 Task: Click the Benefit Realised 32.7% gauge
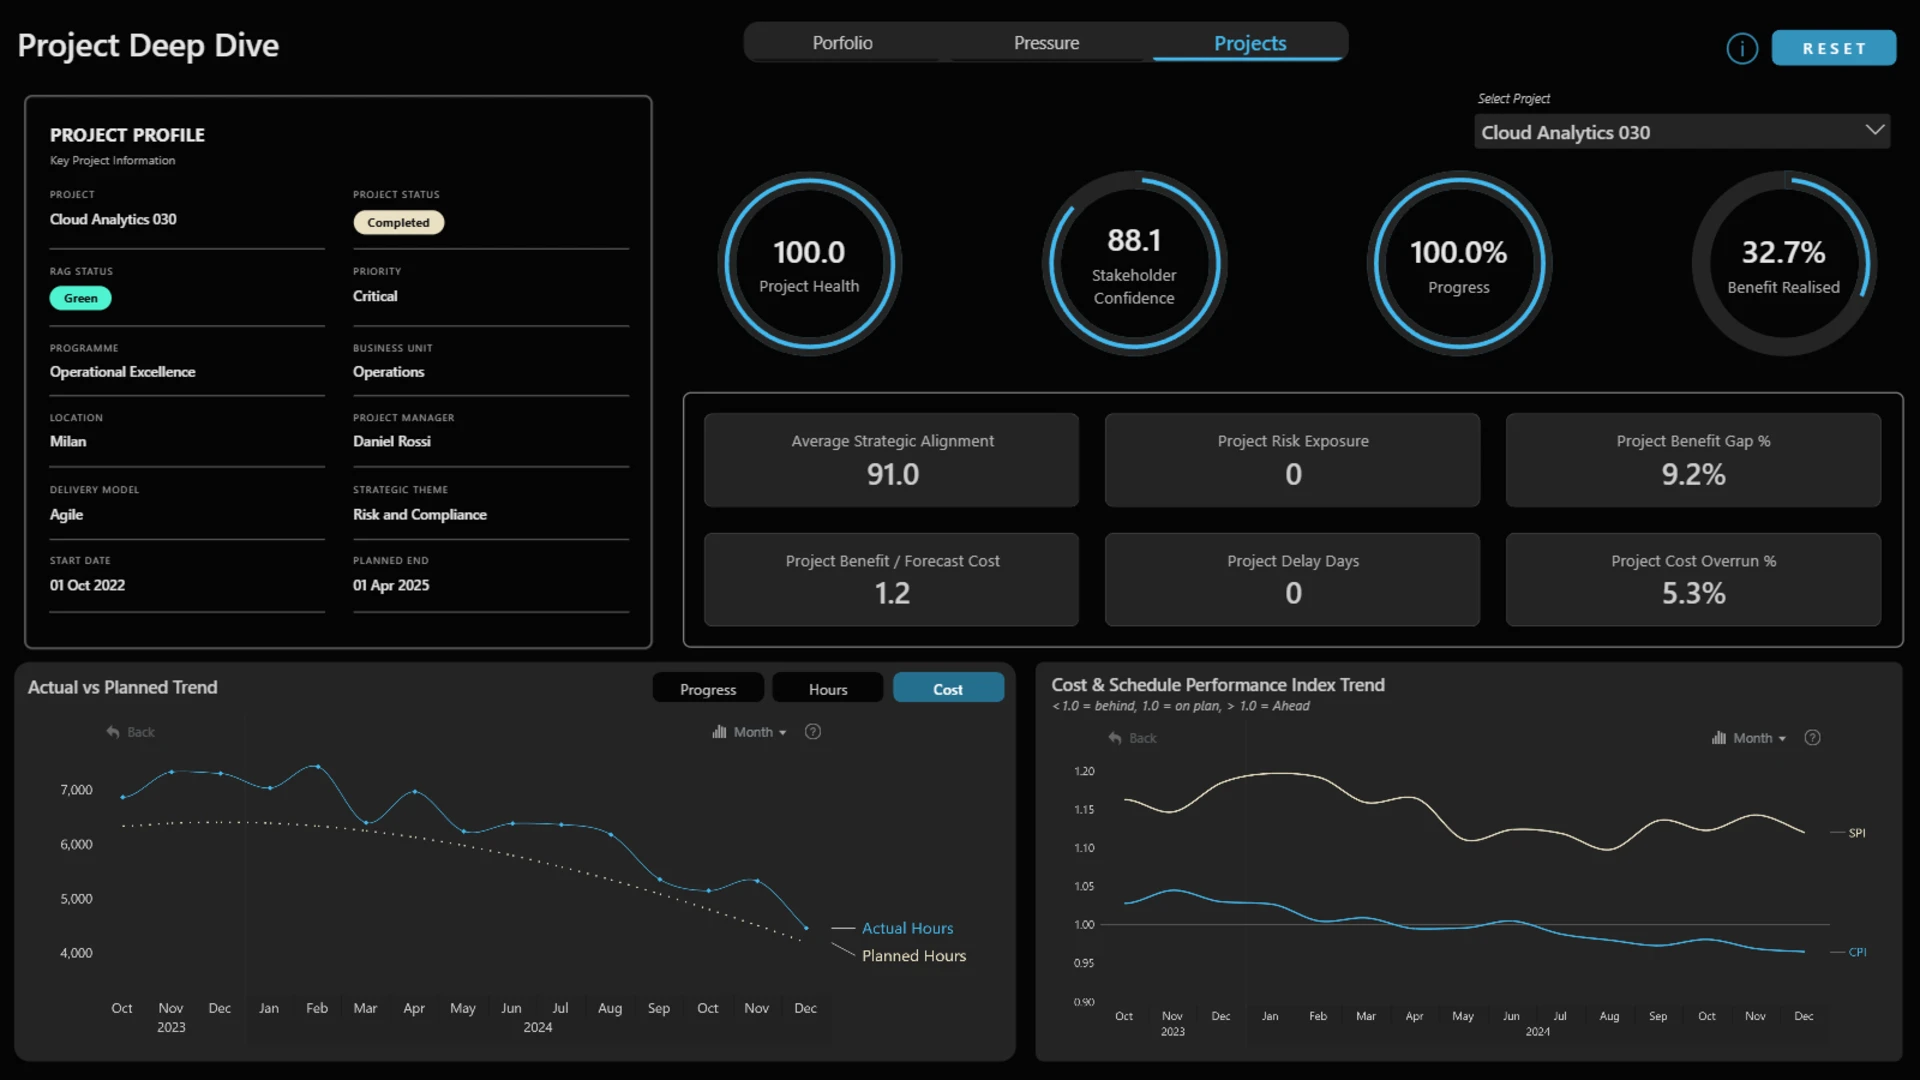click(1783, 264)
